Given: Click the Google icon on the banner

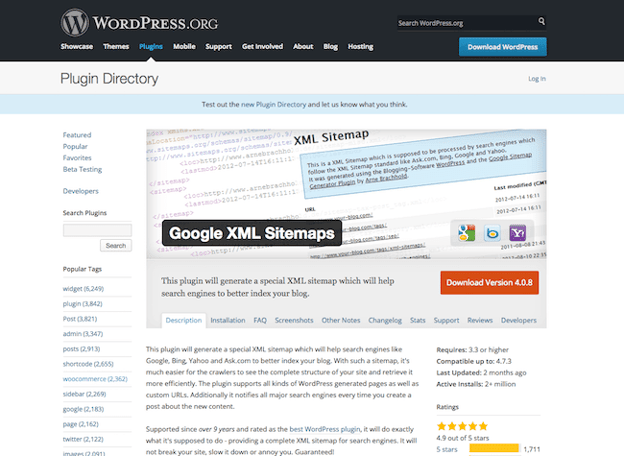Looking at the screenshot, I should pyautogui.click(x=465, y=233).
